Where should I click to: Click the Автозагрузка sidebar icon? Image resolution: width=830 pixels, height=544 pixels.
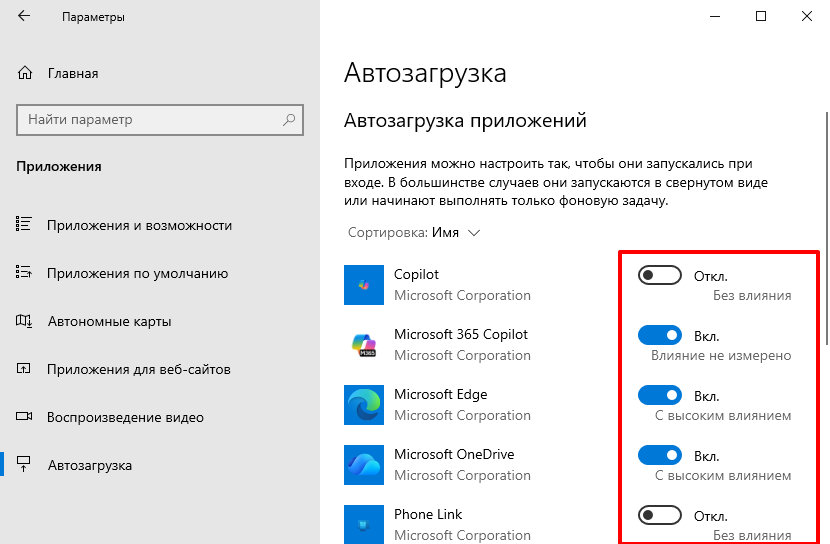pyautogui.click(x=24, y=464)
